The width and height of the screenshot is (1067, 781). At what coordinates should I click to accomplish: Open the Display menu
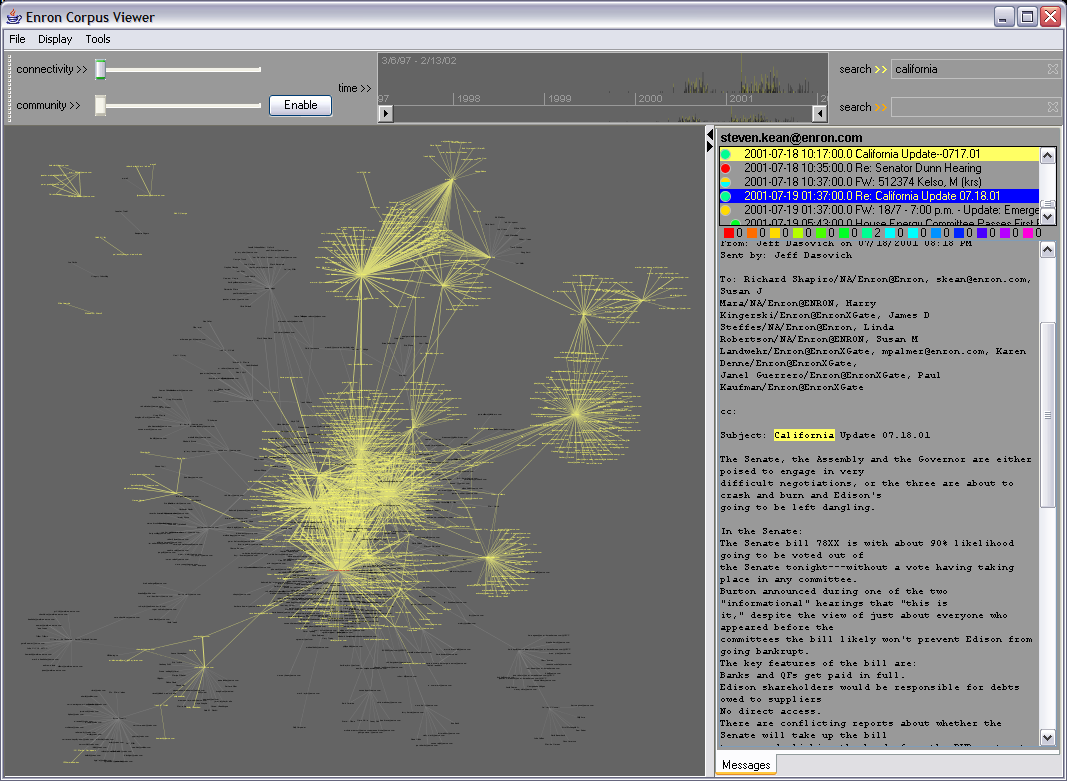tap(55, 39)
